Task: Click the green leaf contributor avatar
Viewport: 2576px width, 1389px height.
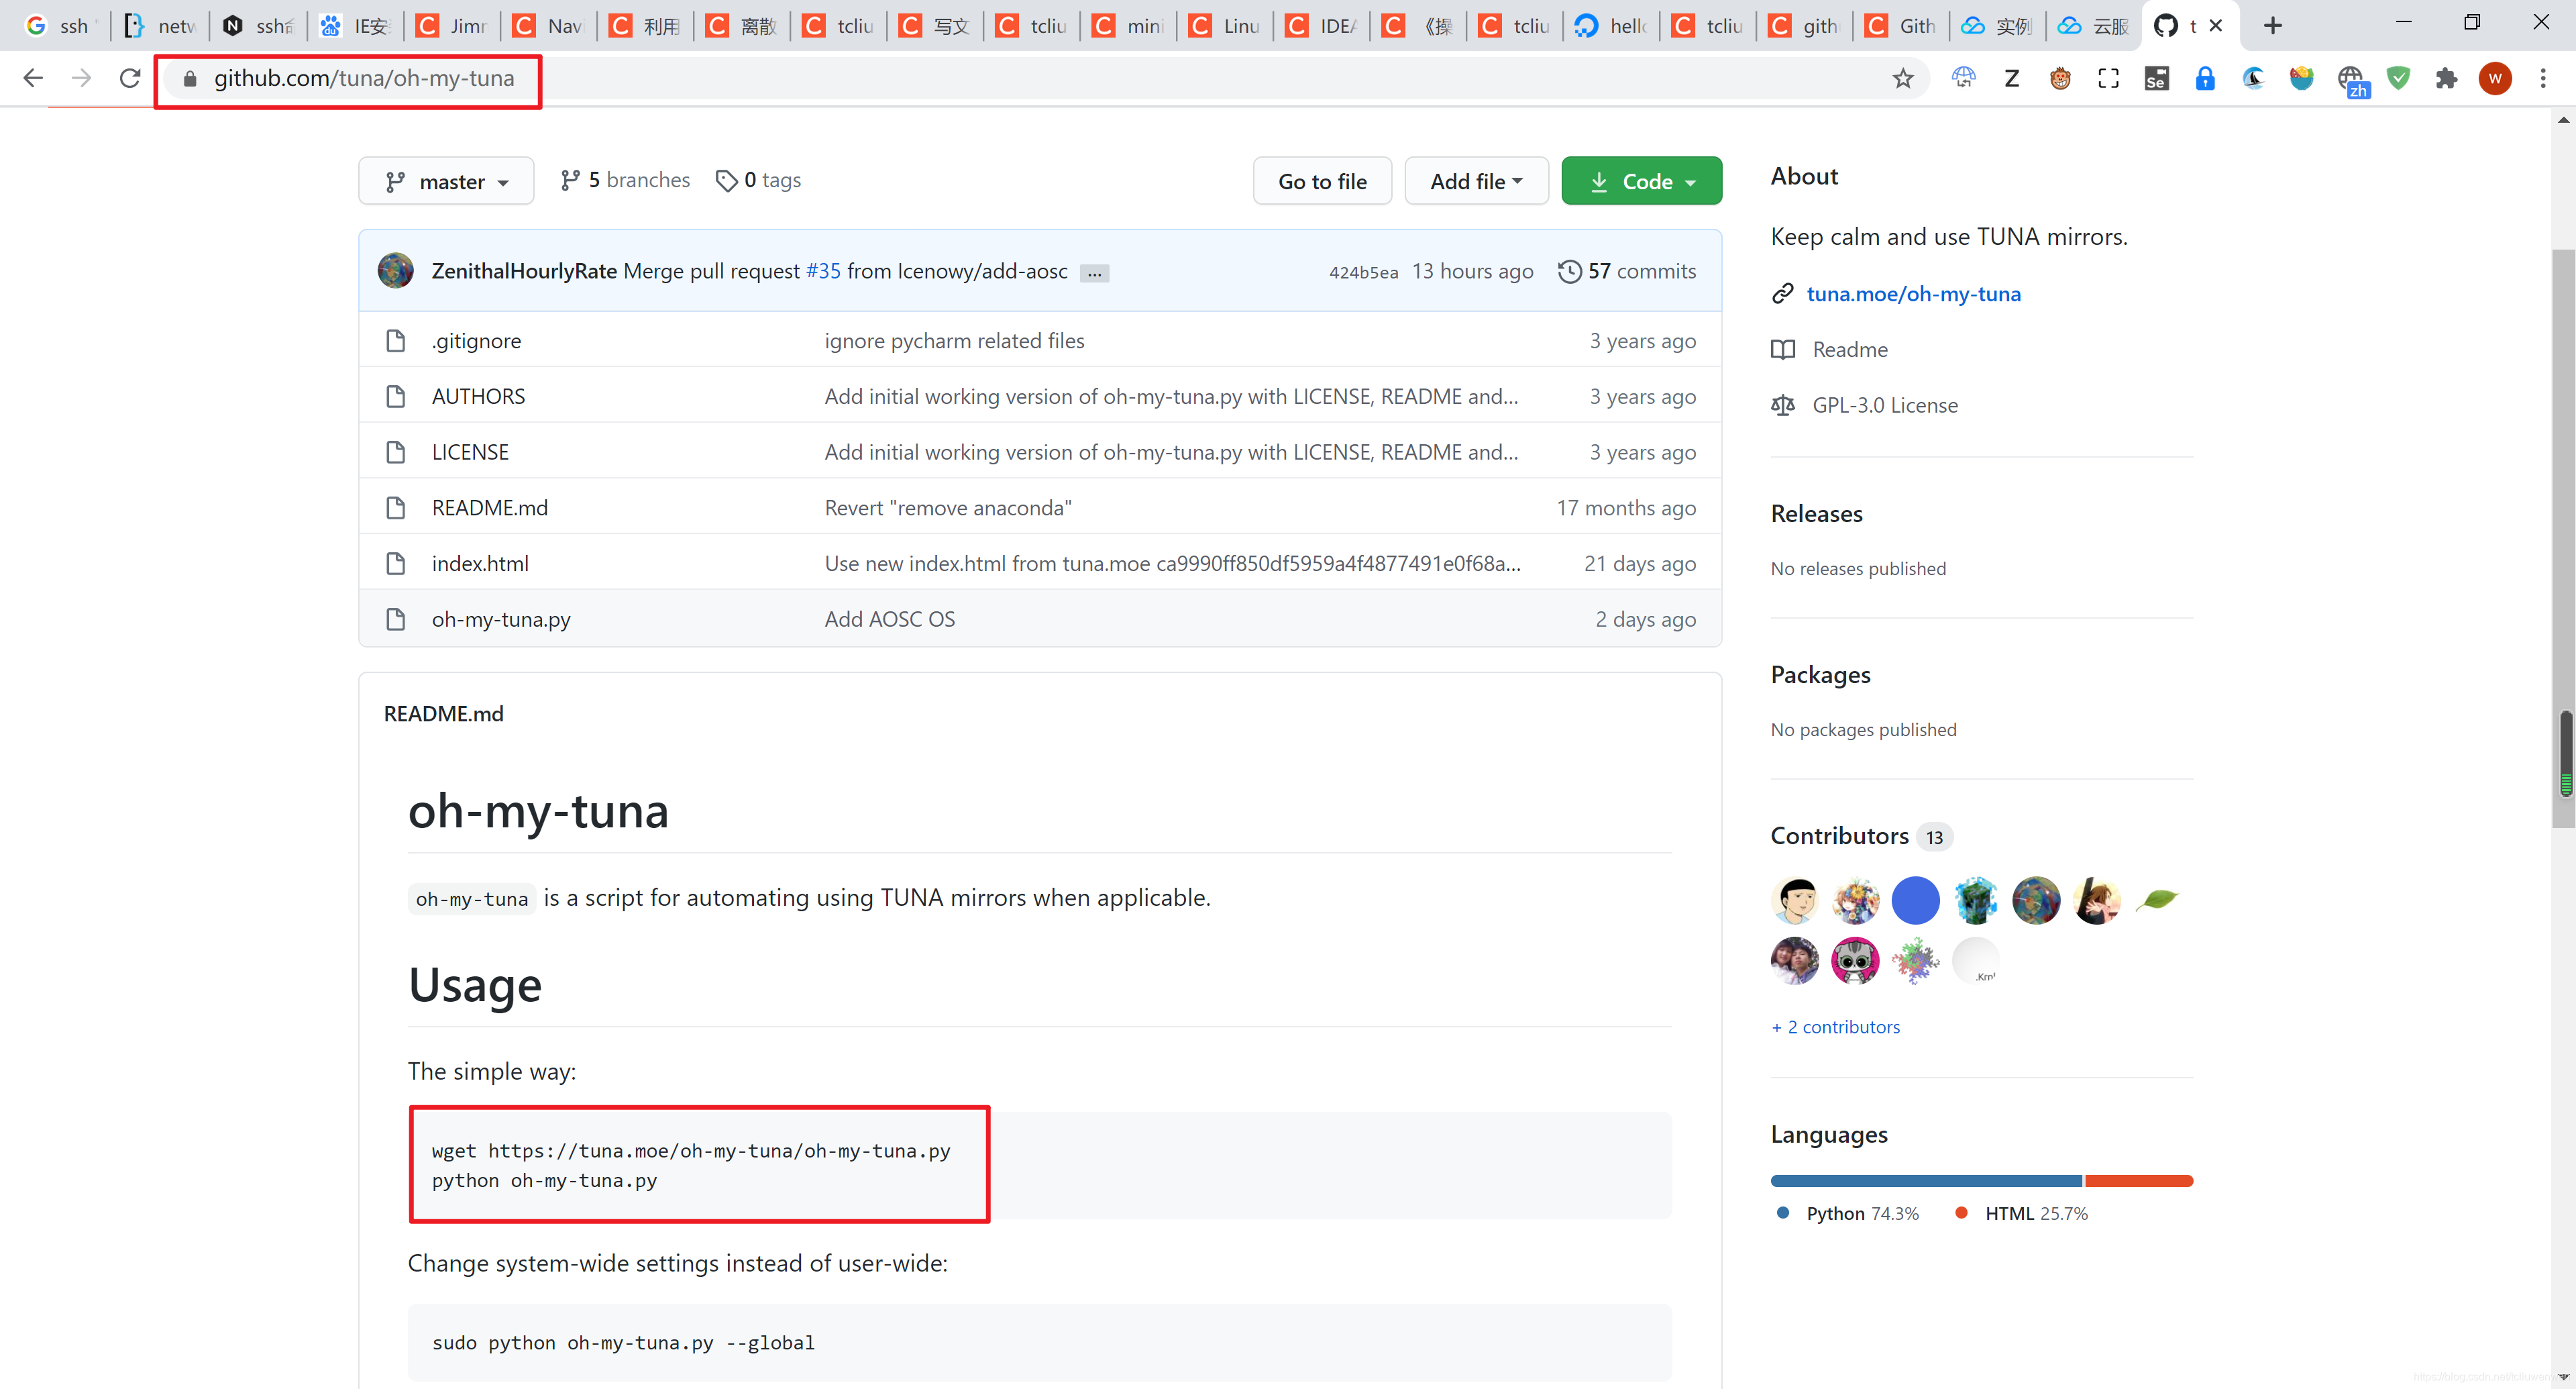Action: (x=2156, y=900)
